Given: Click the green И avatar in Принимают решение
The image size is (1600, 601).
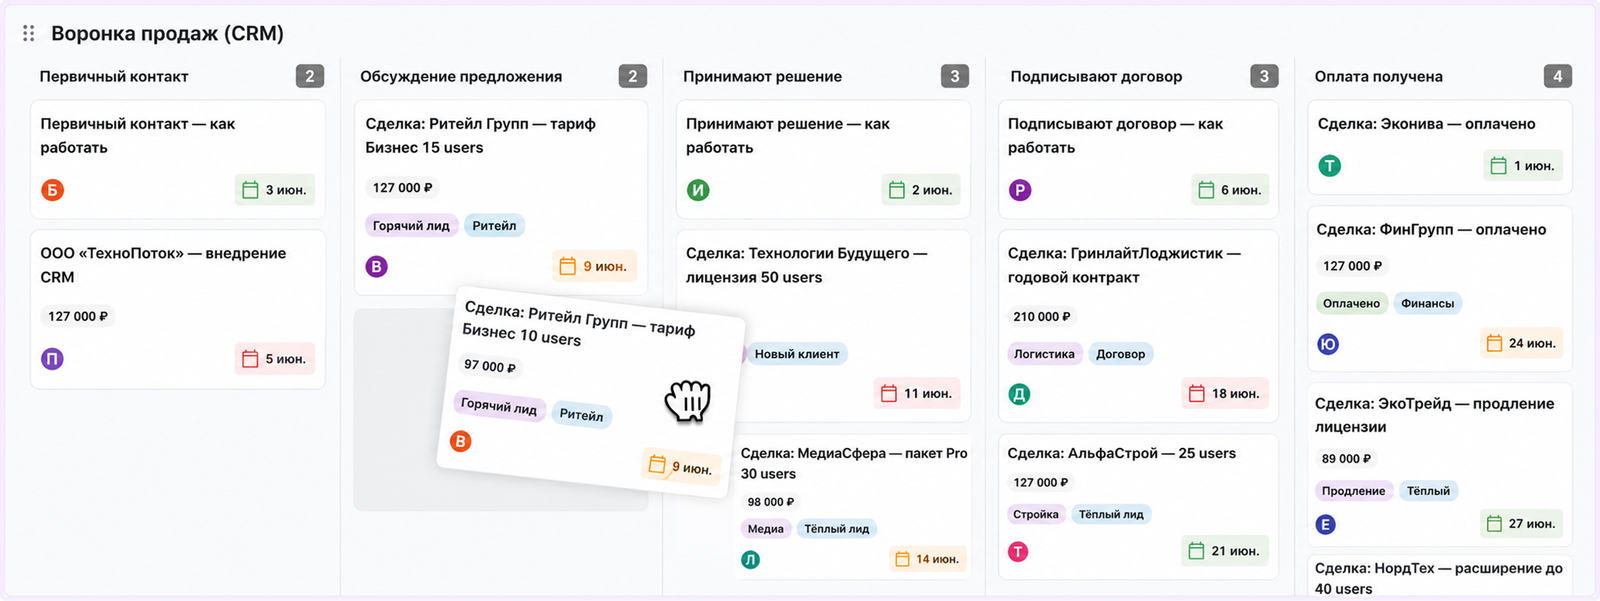Looking at the screenshot, I should click(698, 190).
